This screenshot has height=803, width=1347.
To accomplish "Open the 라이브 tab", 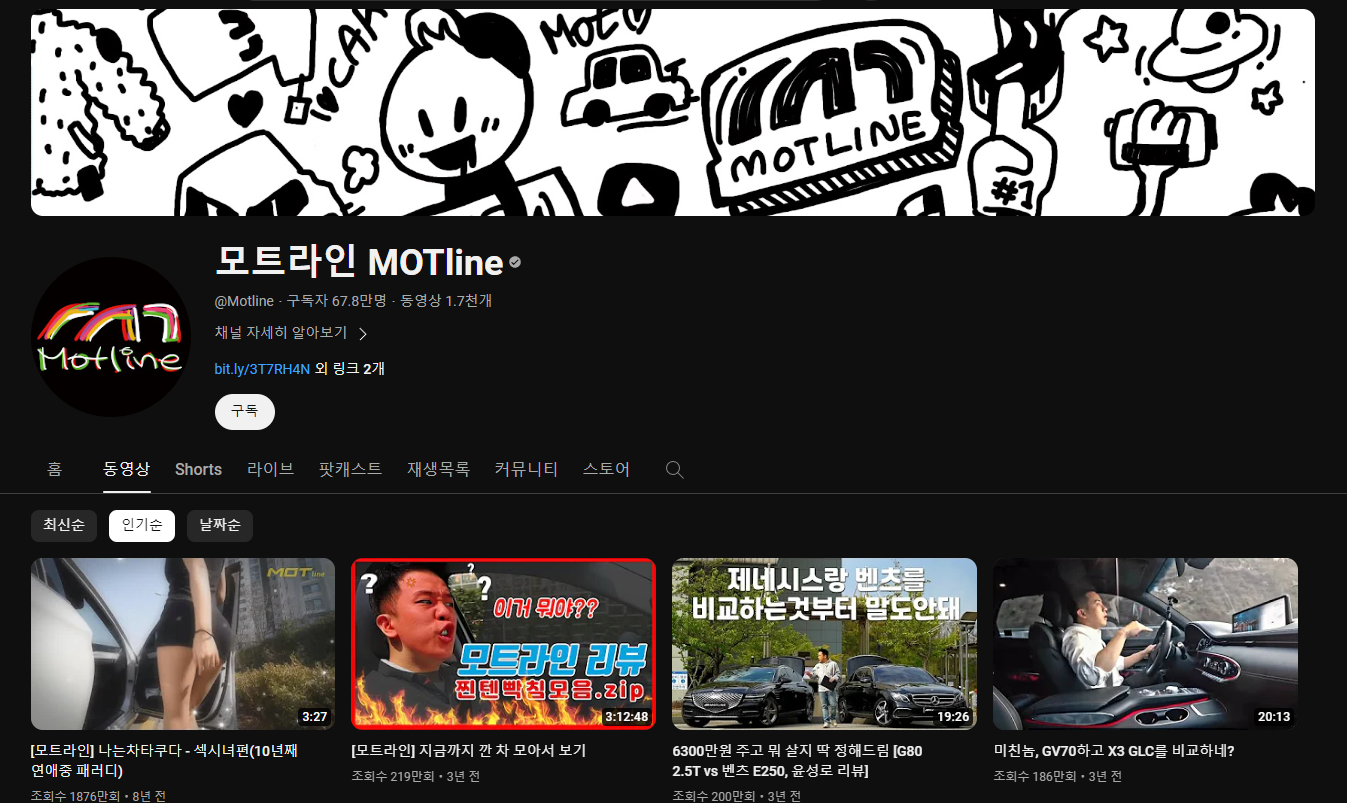I will [x=271, y=469].
